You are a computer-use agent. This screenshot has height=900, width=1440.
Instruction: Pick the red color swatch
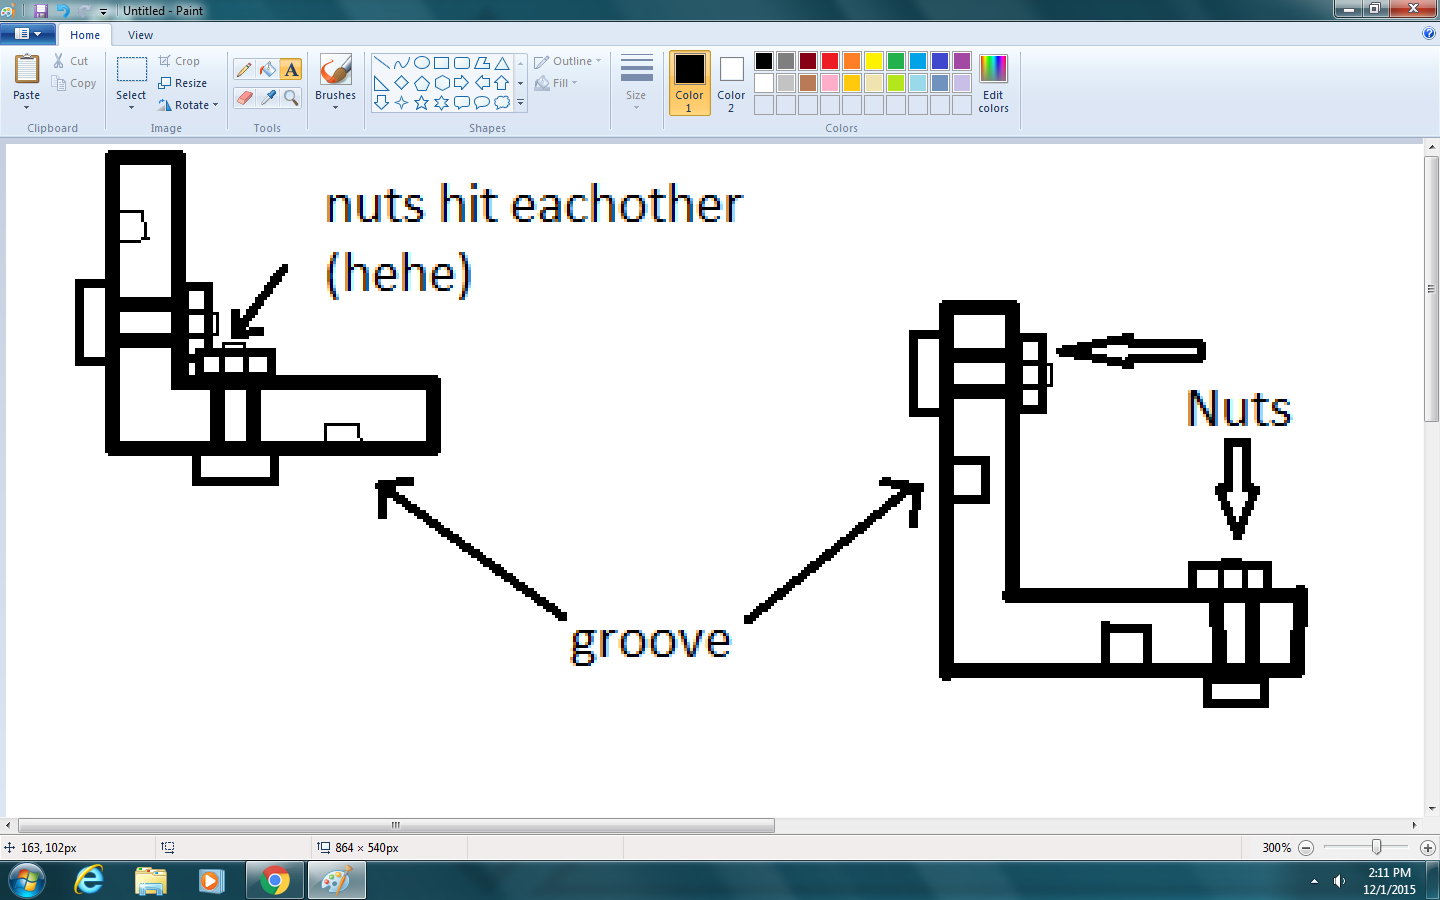point(829,60)
